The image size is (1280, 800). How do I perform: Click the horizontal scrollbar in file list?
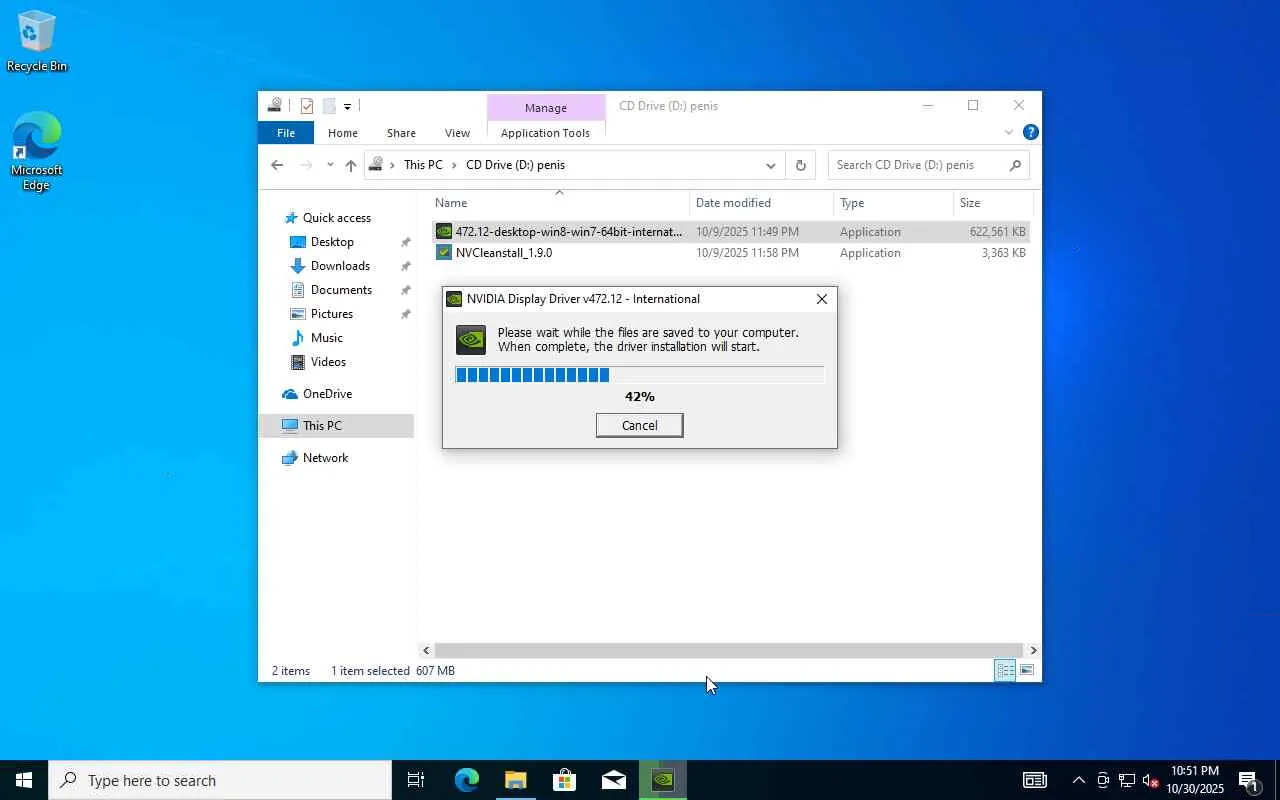(728, 650)
